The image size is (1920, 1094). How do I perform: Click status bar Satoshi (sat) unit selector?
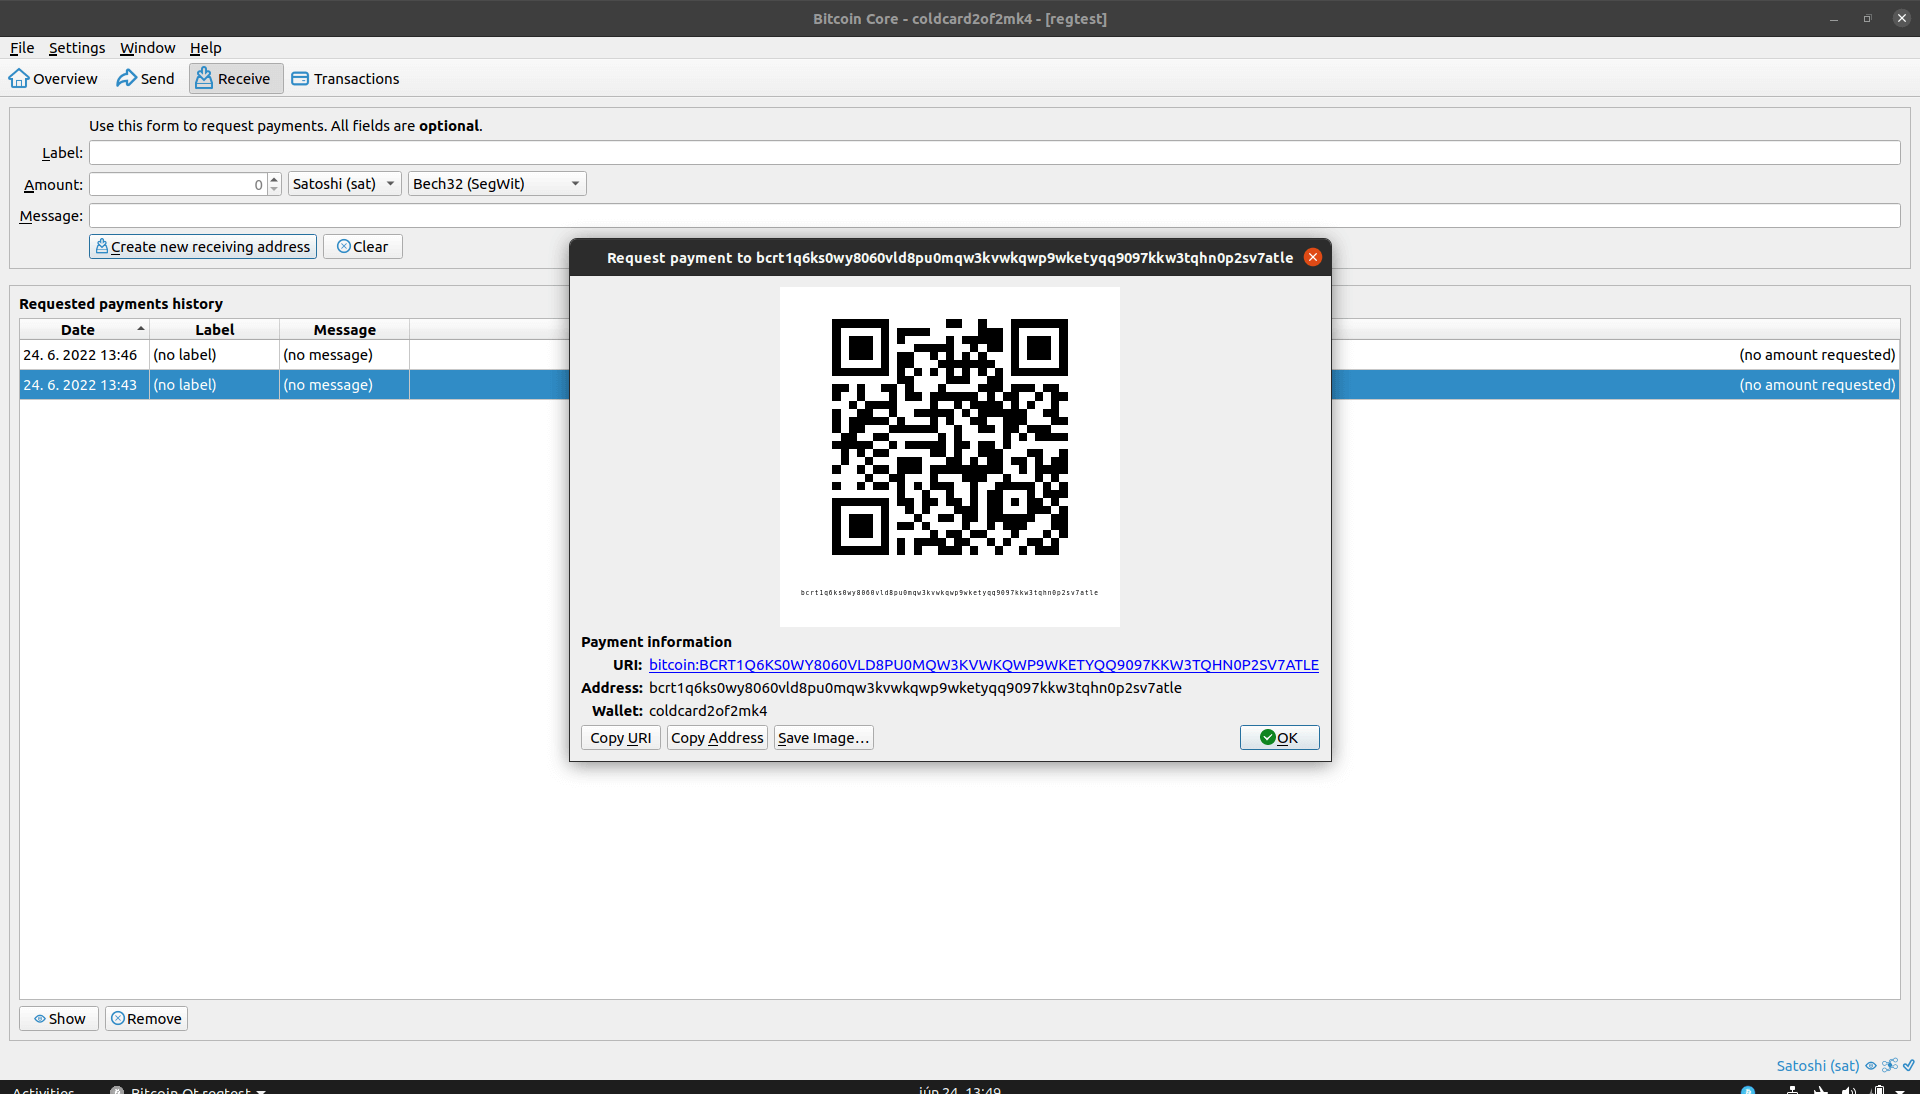[1817, 1066]
